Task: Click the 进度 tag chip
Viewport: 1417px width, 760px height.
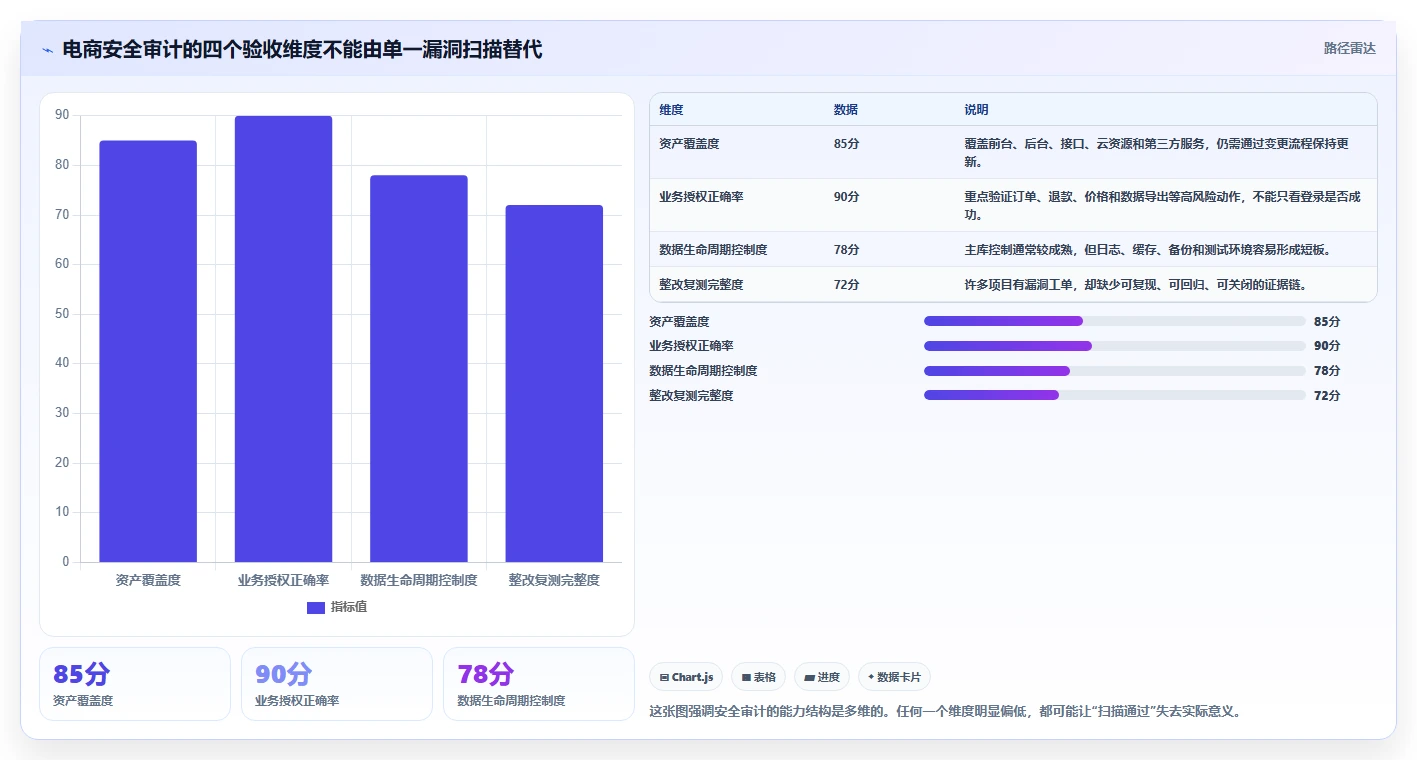Action: 822,677
